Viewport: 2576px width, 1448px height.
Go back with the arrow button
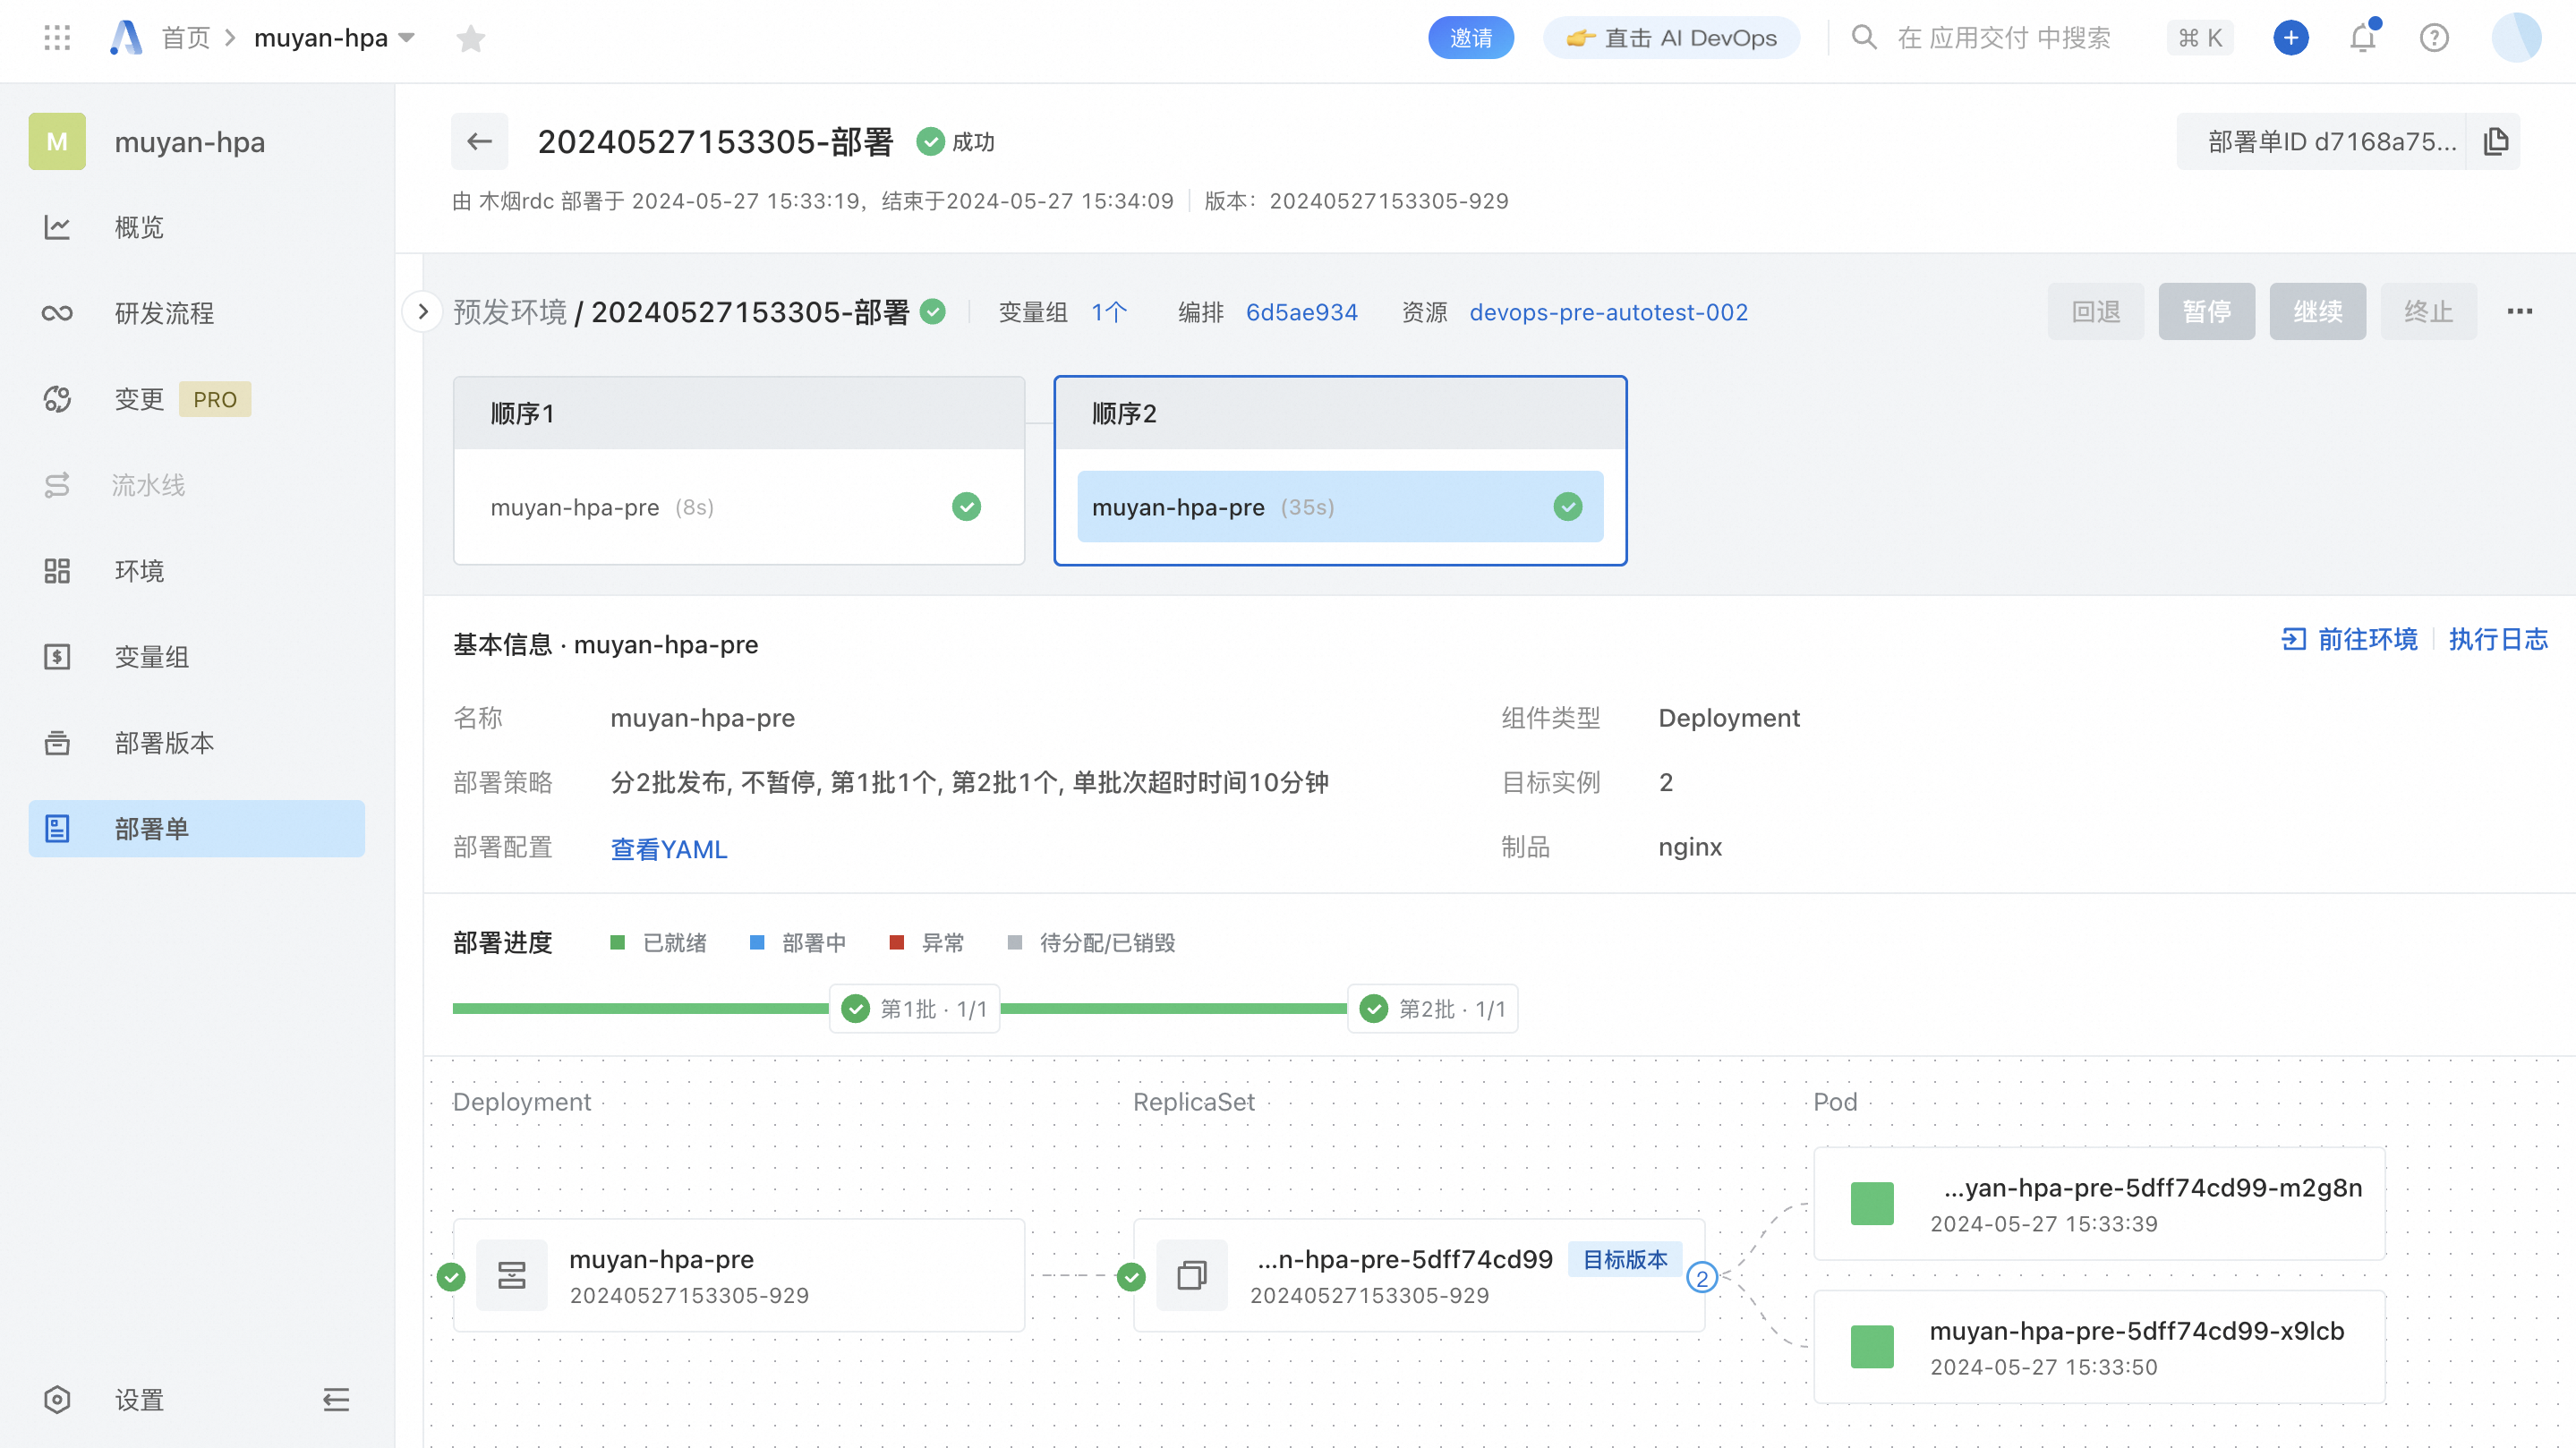(x=479, y=141)
